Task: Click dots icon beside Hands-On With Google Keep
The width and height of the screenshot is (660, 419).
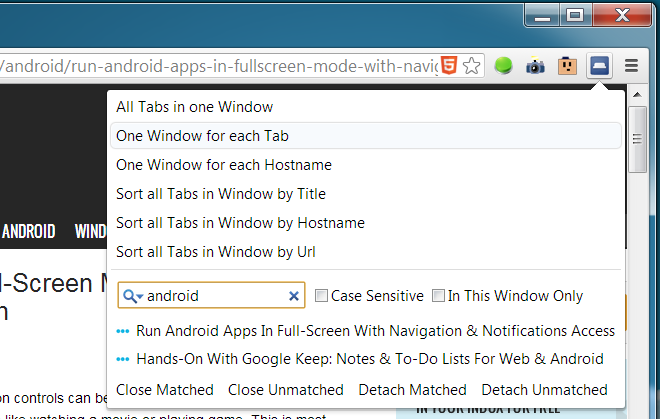Action: 122,359
